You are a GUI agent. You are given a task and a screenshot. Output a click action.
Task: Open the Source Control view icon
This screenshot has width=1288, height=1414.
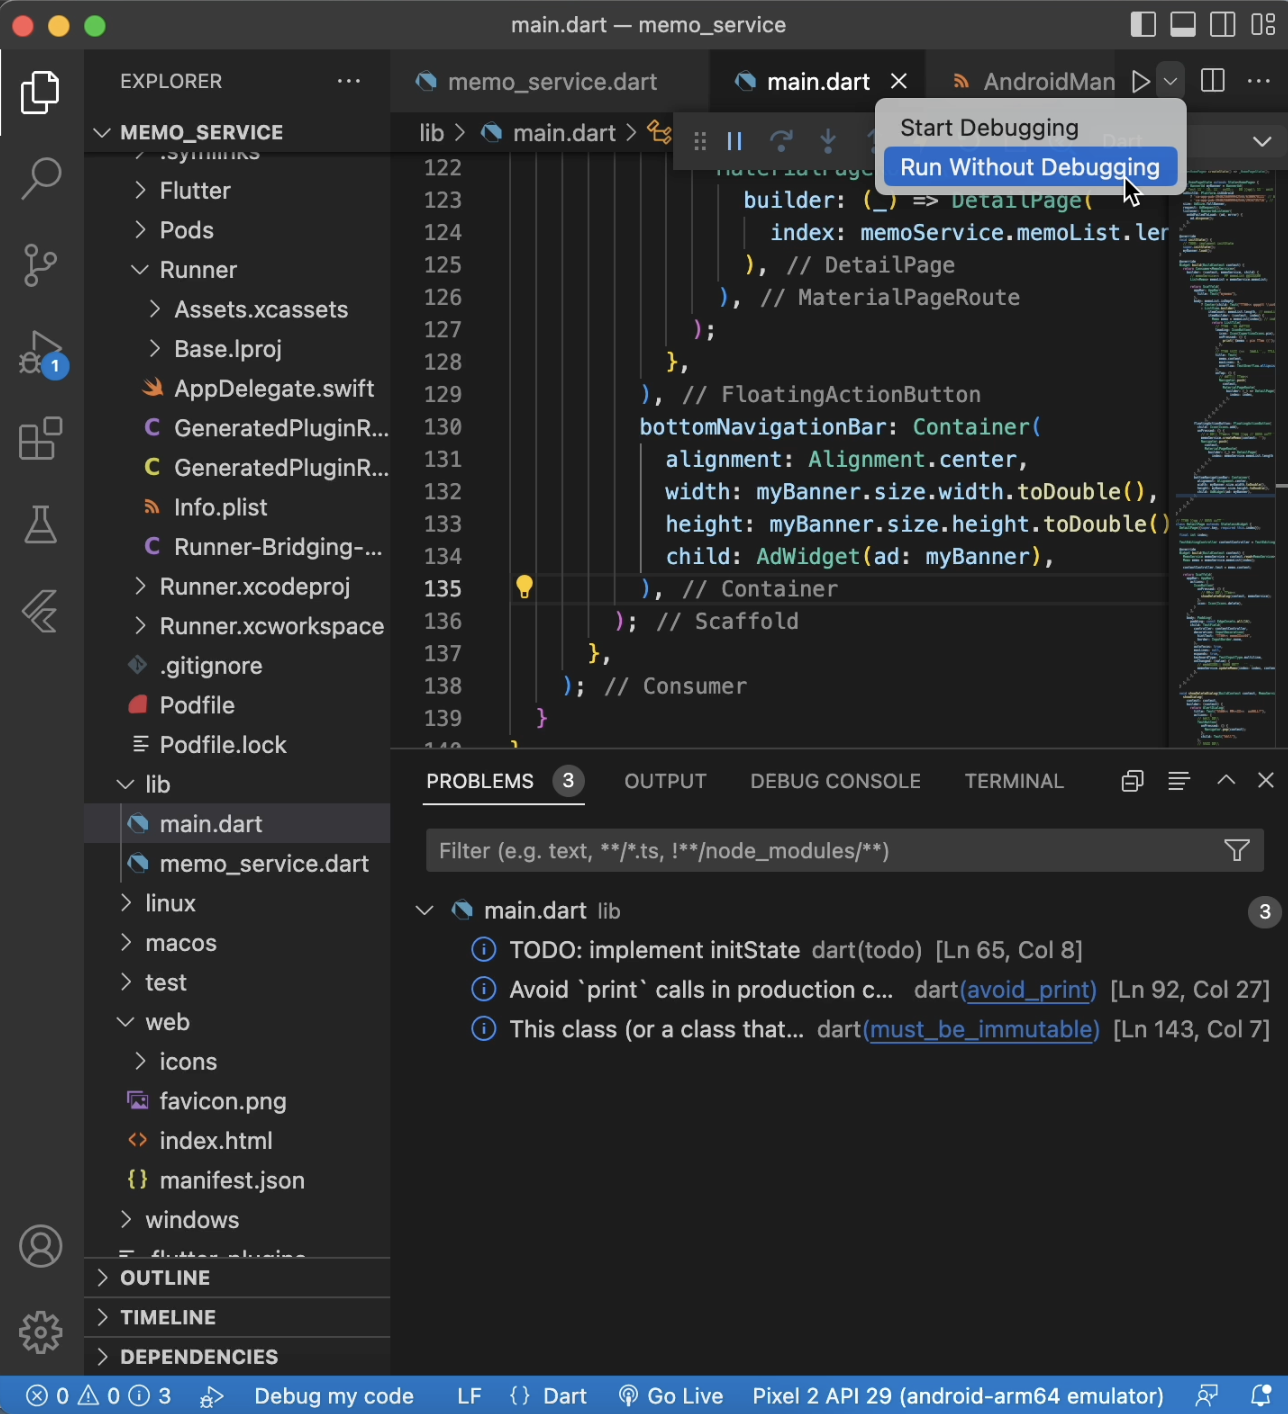click(41, 265)
